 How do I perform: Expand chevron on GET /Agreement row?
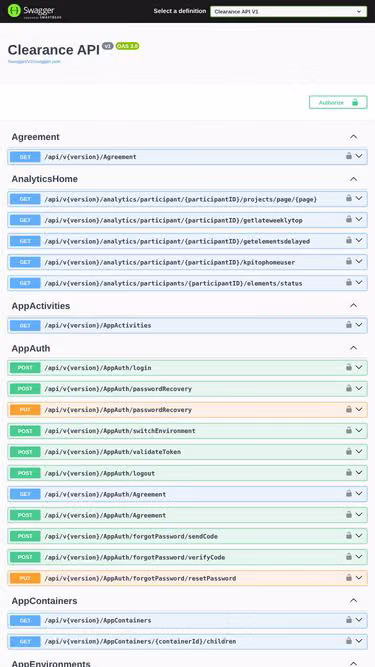tap(359, 156)
